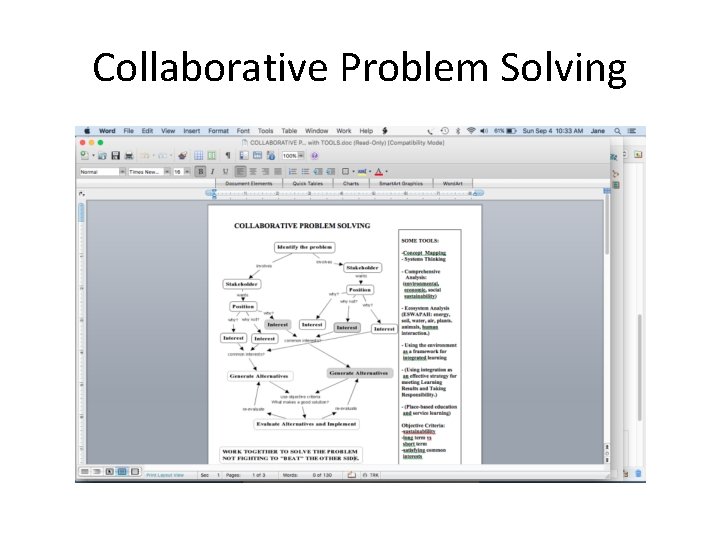Click the Sidebar icon in standard toolbar
720x540 pixels.
[244, 156]
